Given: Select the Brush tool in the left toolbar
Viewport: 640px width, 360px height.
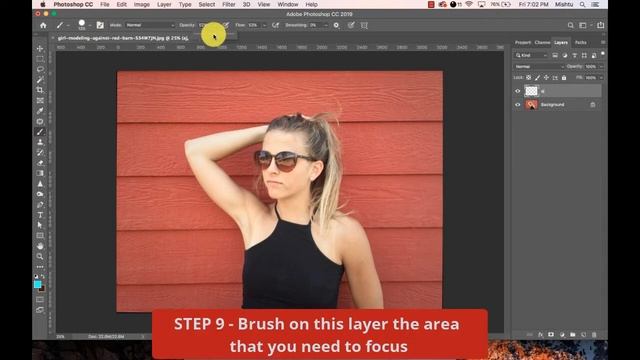Looking at the screenshot, I should click(x=40, y=132).
